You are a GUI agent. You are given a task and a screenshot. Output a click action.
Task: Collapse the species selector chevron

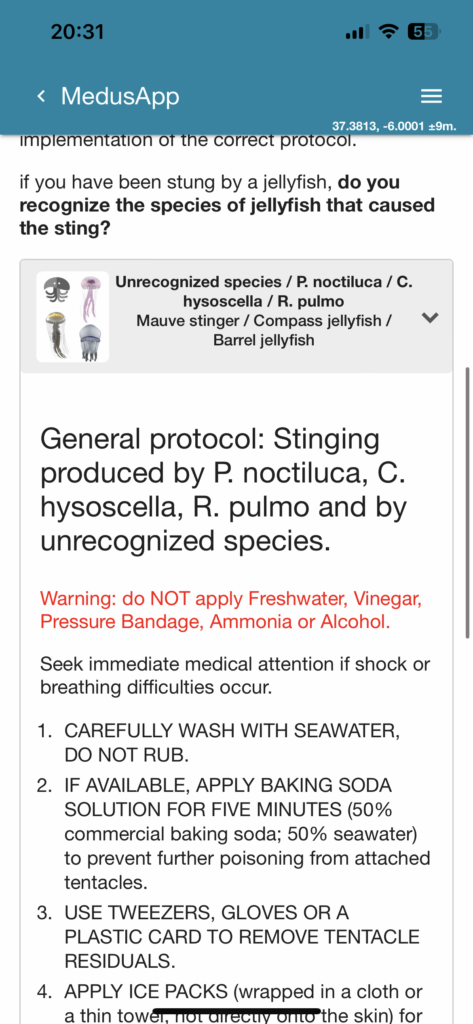tap(430, 318)
